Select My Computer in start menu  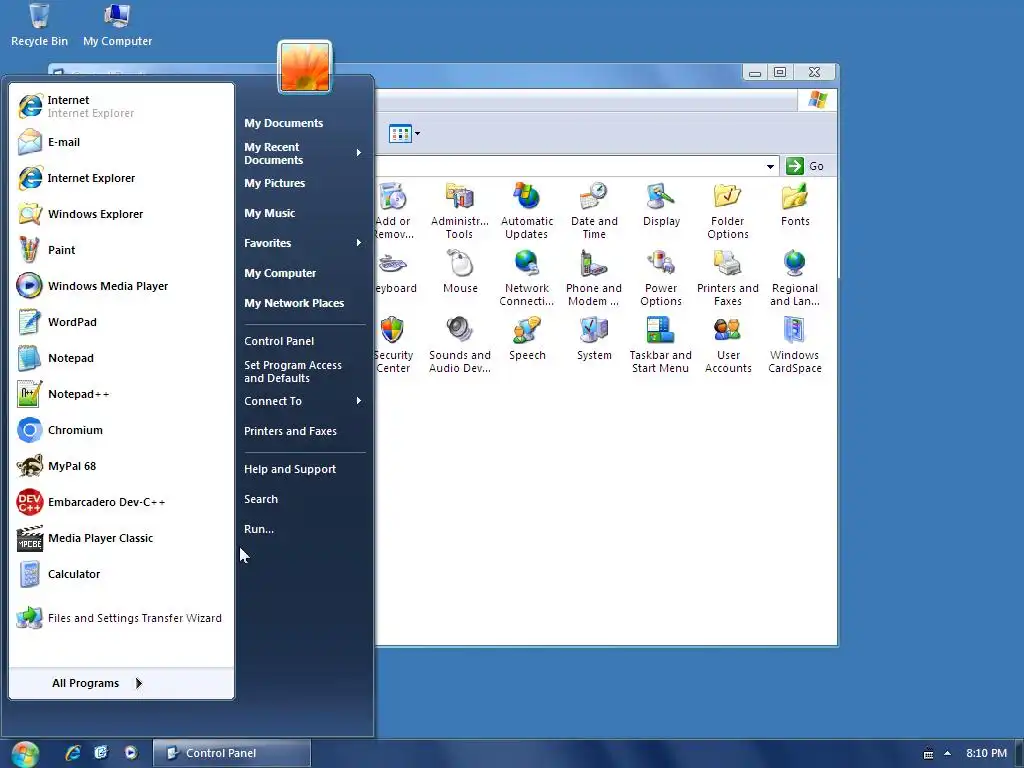click(303, 273)
